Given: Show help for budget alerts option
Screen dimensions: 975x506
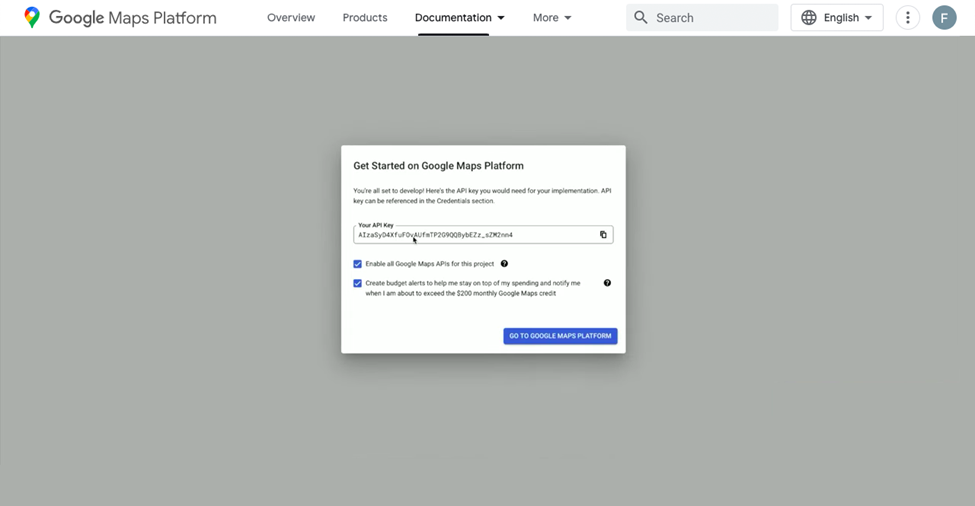Looking at the screenshot, I should 608,283.
